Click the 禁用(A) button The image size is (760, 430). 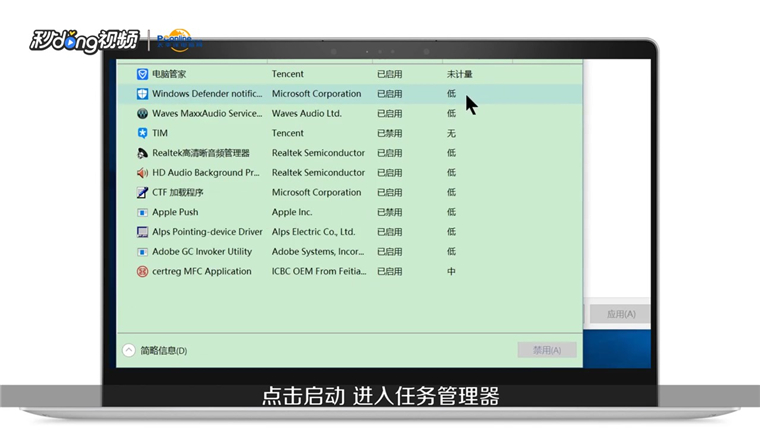click(547, 350)
